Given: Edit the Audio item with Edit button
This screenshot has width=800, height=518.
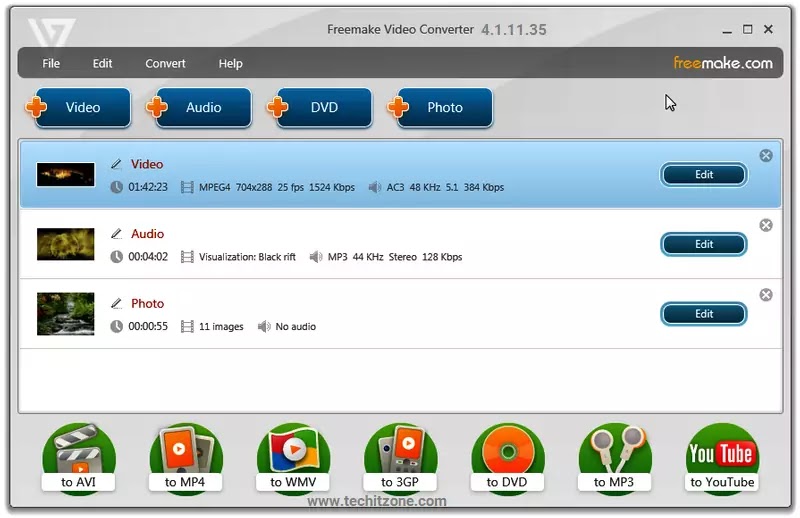Looking at the screenshot, I should point(704,244).
